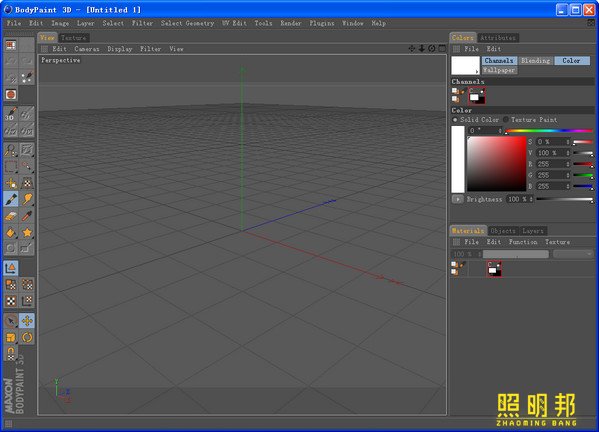The image size is (599, 432).
Task: Click the Smear/dodge hand tool icon
Action: click(27, 199)
